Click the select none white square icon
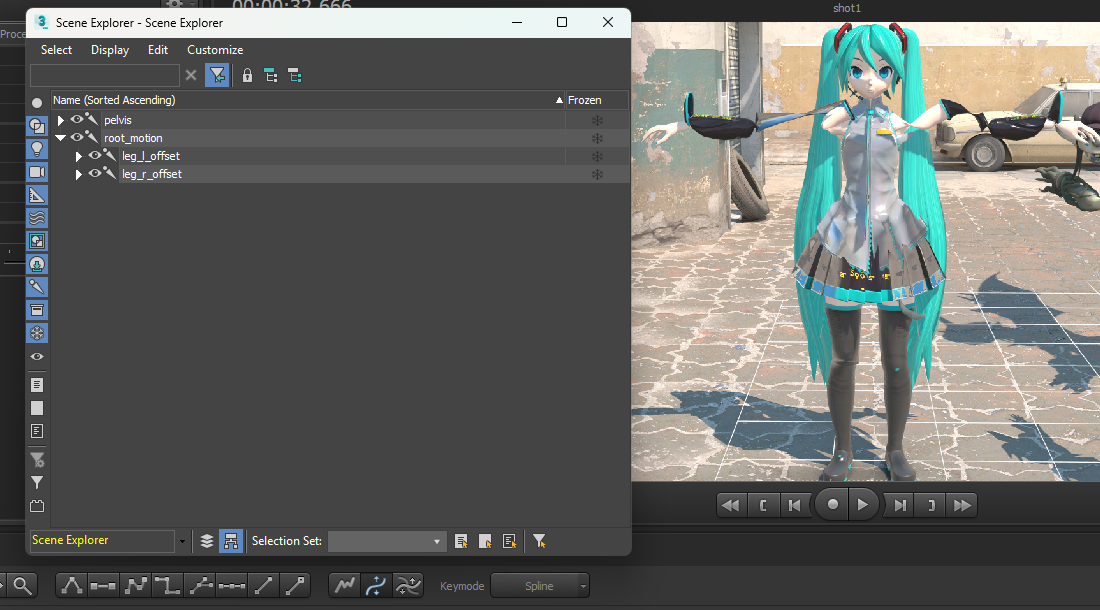This screenshot has width=1100, height=610. tap(37, 408)
